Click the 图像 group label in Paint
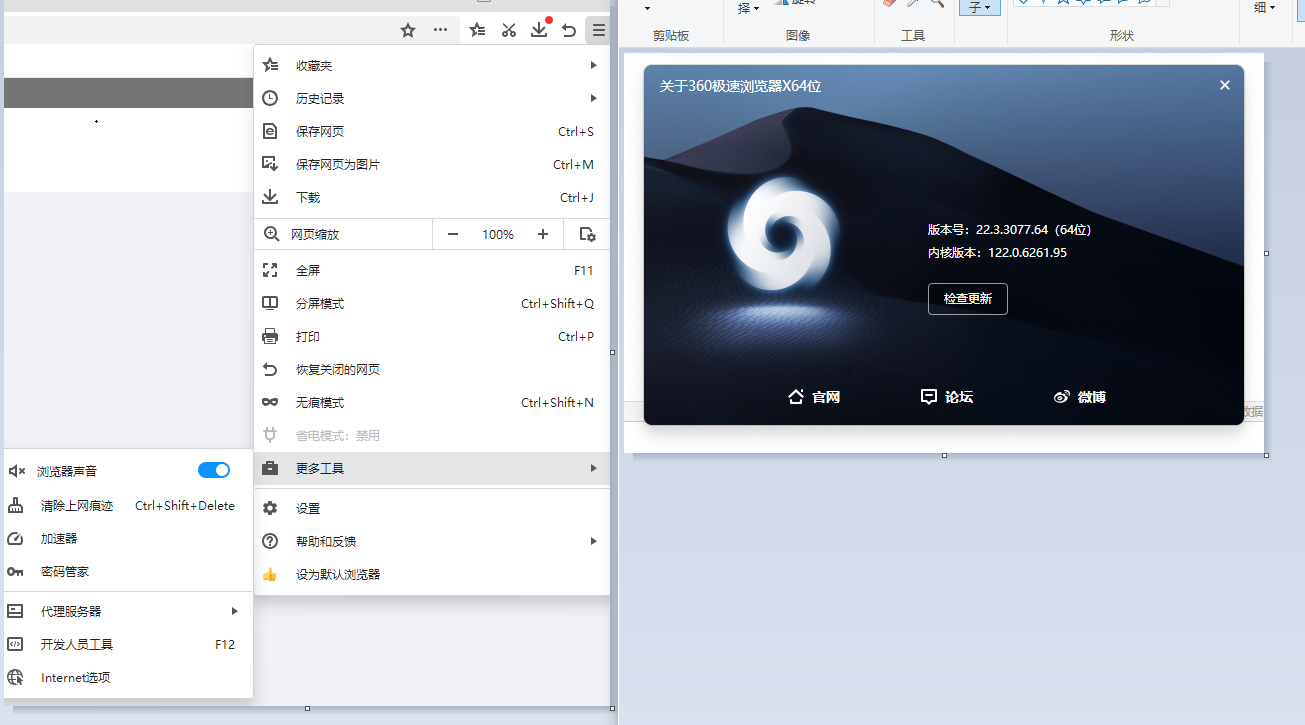1305x725 pixels. pyautogui.click(x=798, y=36)
